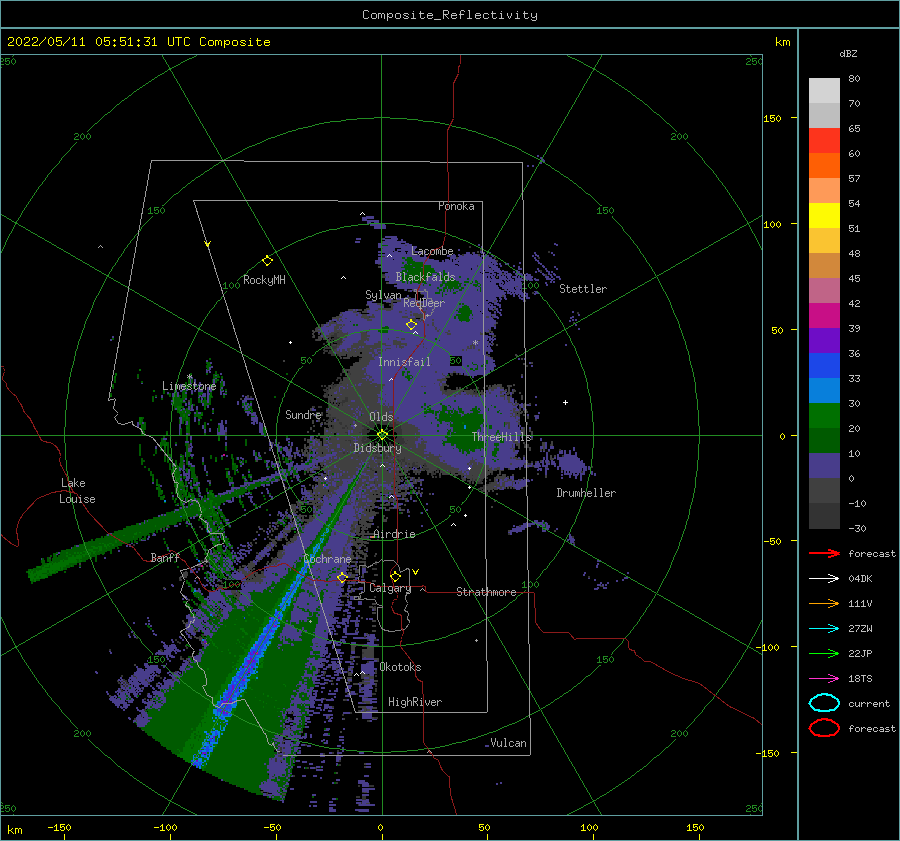Click the Innisfail town label
900x841 pixels.
click(404, 362)
